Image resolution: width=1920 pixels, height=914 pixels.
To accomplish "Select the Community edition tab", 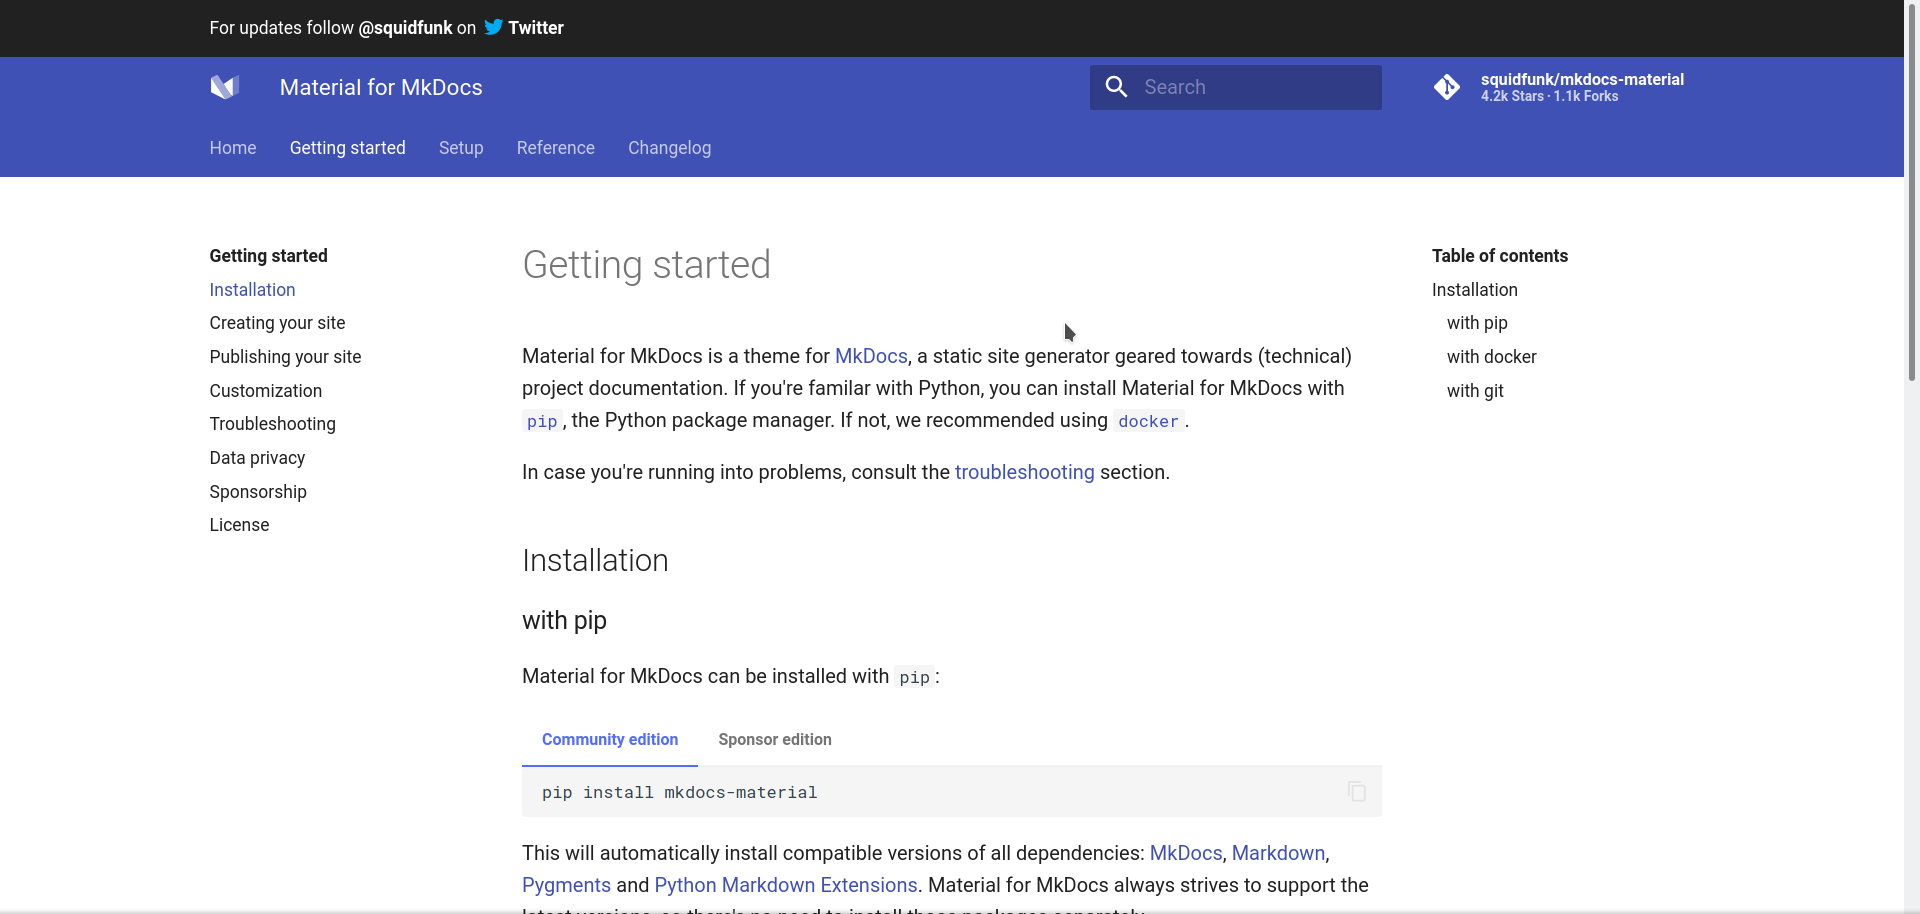I will (609, 739).
